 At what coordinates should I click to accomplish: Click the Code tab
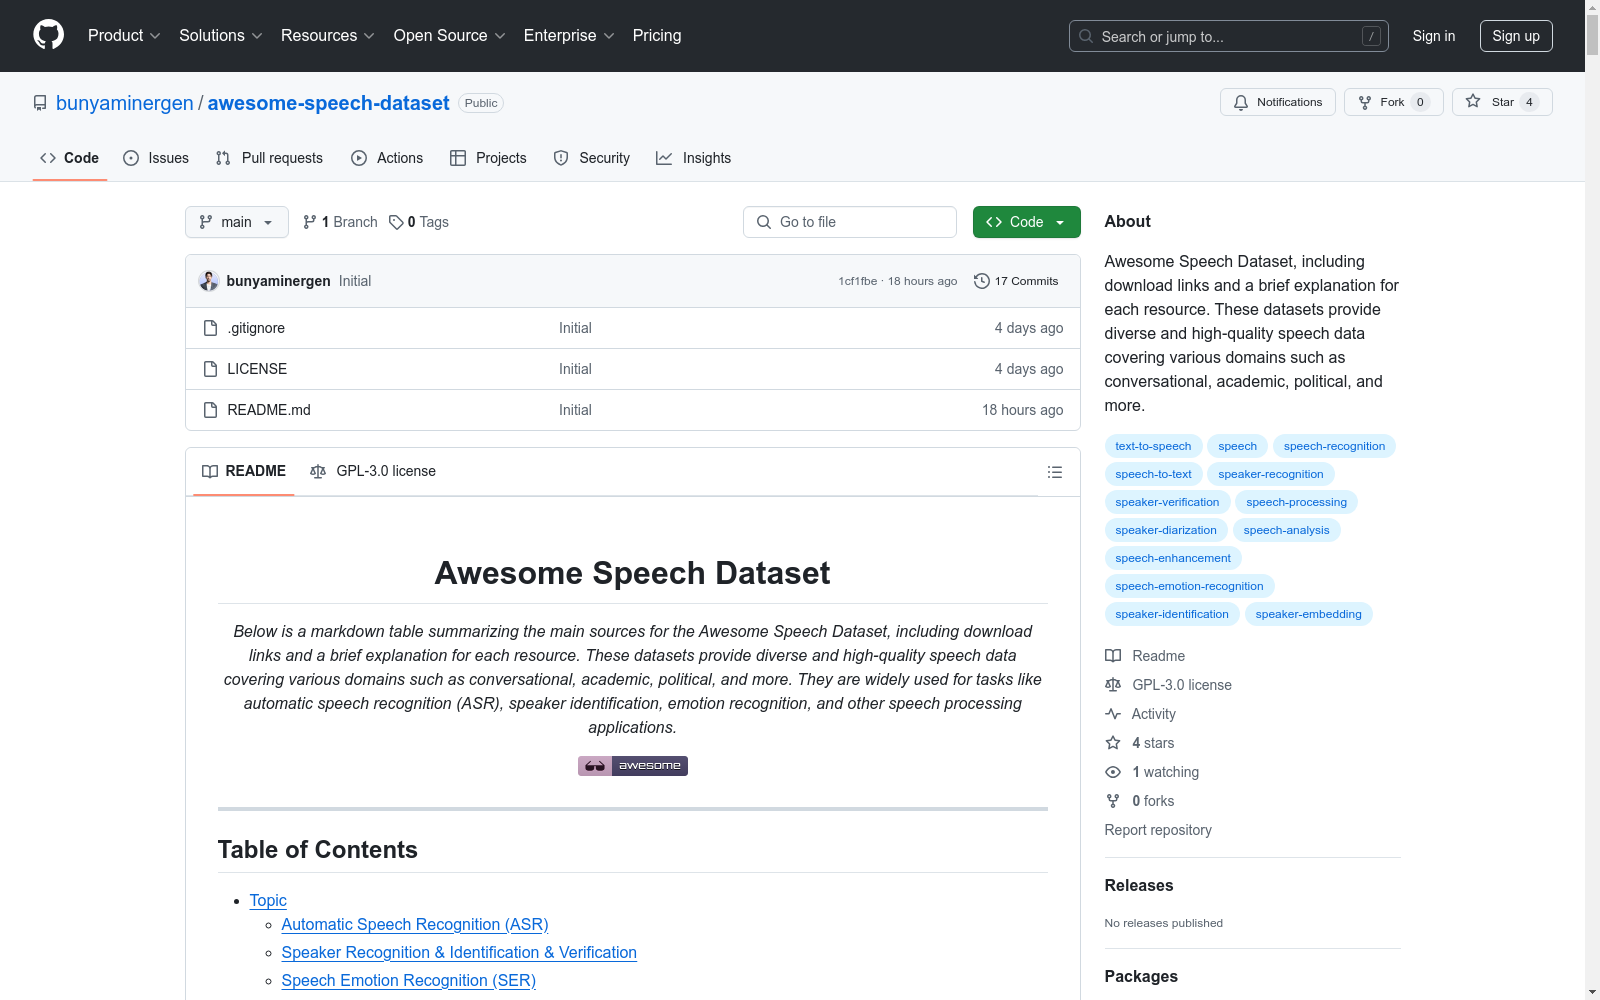[70, 158]
